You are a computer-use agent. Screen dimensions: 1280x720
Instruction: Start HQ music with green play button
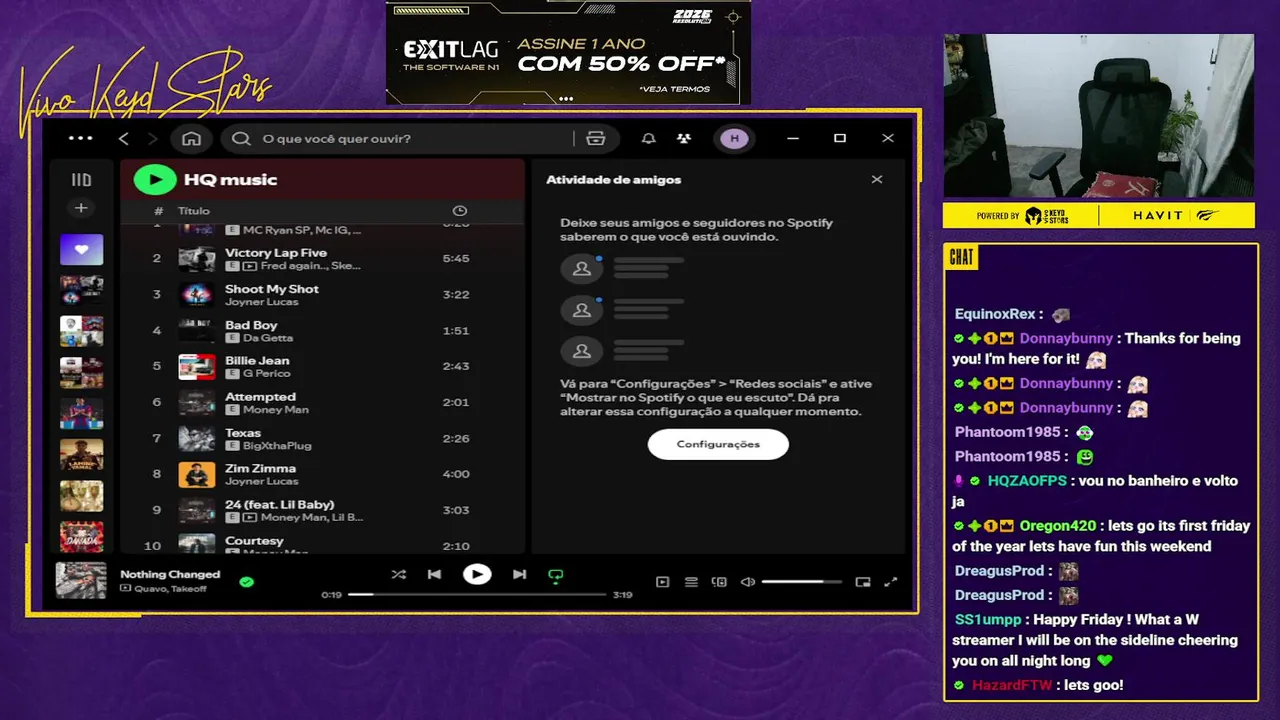(154, 179)
